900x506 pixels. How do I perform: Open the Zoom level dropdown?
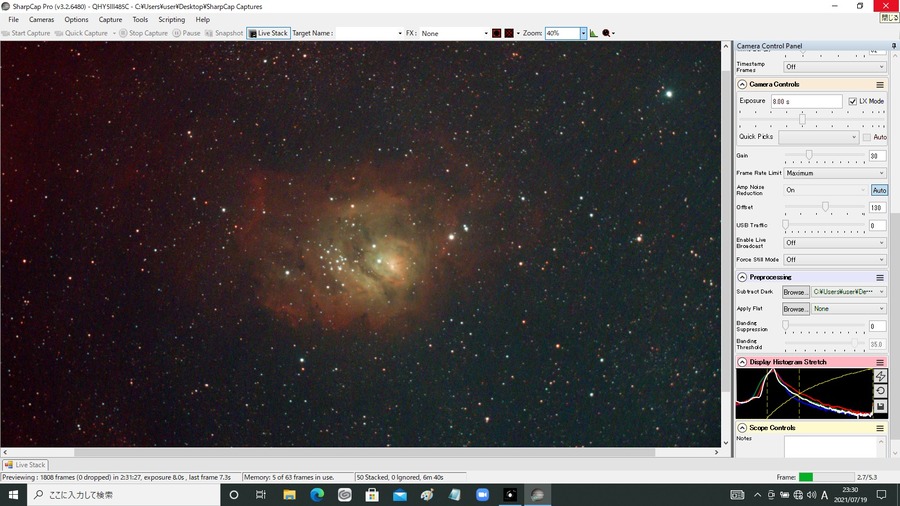point(583,33)
